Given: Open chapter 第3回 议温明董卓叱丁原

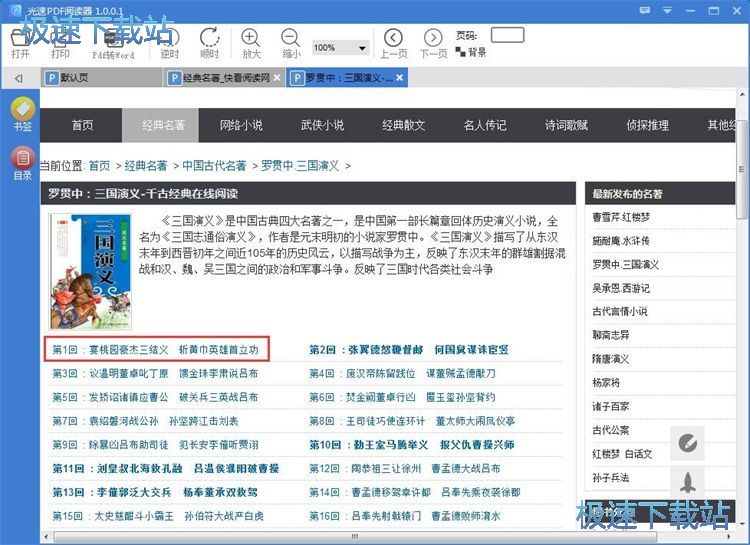Looking at the screenshot, I should [155, 374].
